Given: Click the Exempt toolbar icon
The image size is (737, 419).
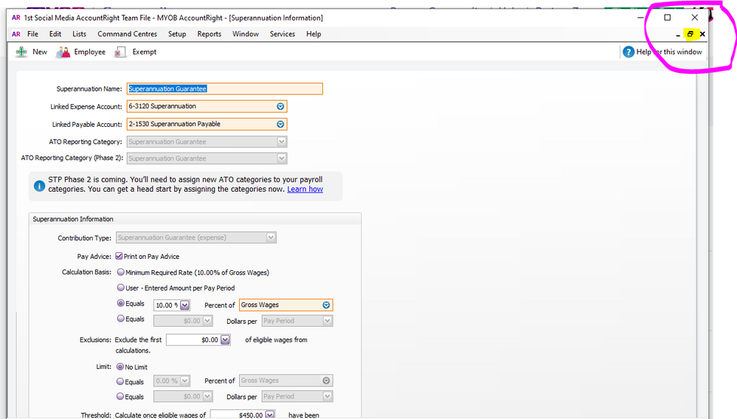Looking at the screenshot, I should point(120,52).
